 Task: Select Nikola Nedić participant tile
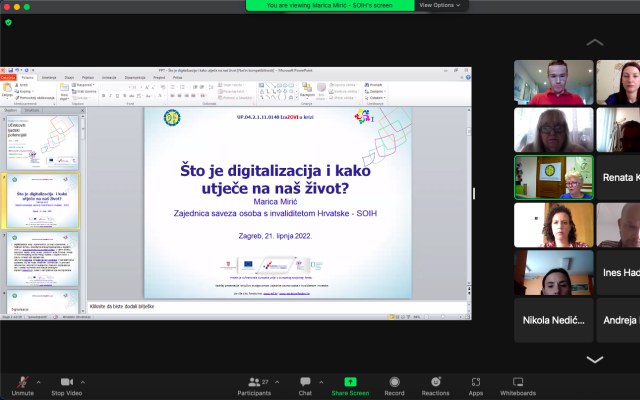point(553,320)
